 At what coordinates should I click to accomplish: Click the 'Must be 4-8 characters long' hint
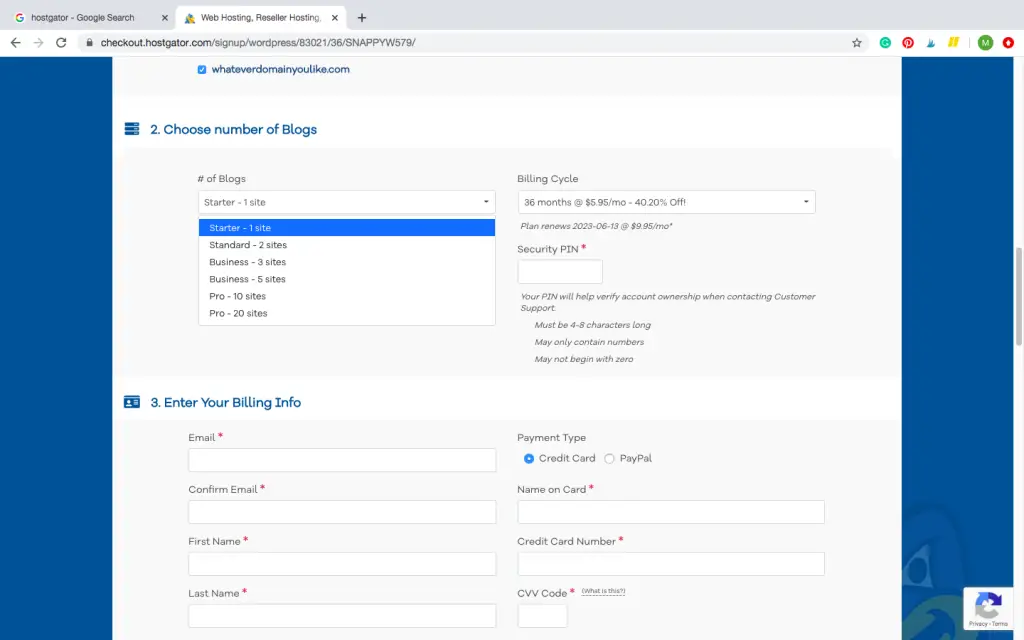tap(592, 325)
